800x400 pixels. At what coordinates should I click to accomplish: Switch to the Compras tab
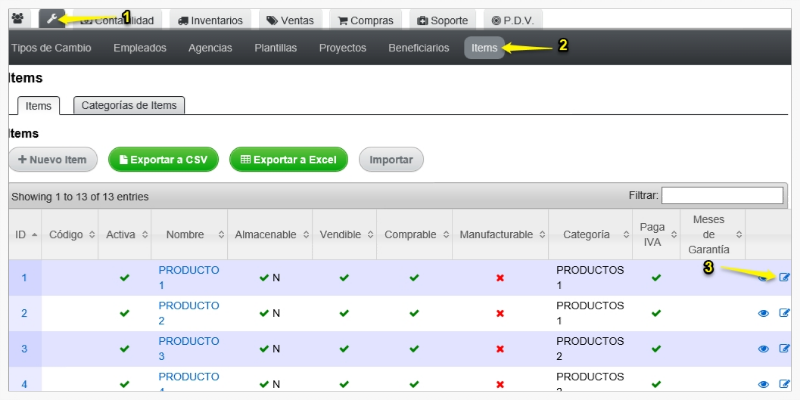click(x=365, y=20)
